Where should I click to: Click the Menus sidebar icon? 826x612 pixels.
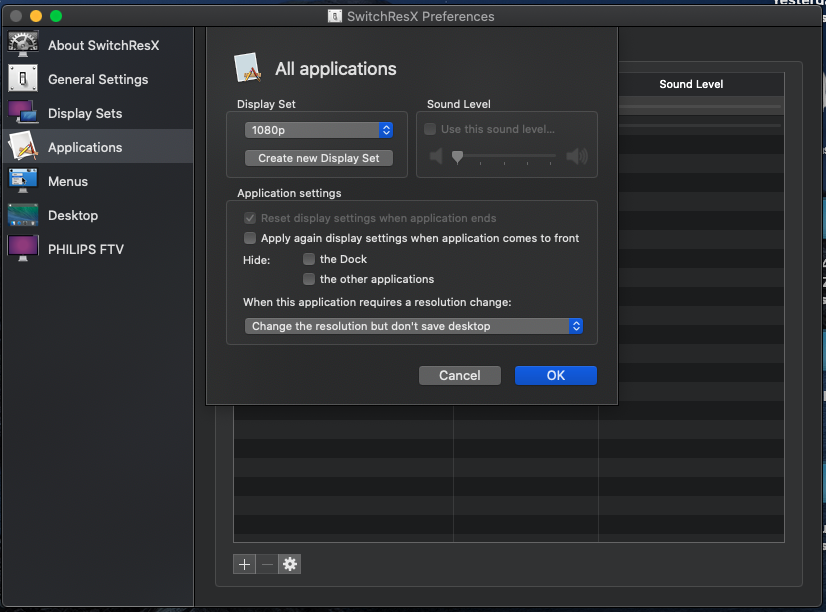(x=23, y=180)
